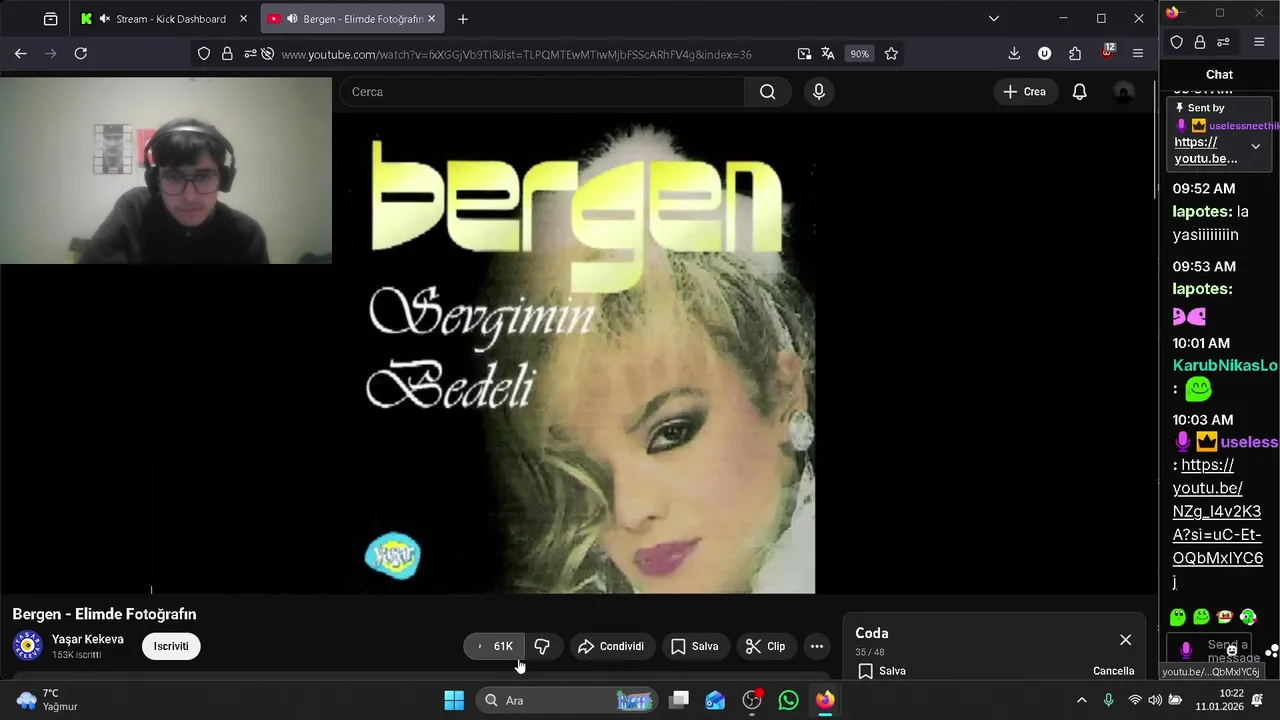Click the Bergen album cover video
The height and width of the screenshot is (720, 1280).
tap(590, 353)
